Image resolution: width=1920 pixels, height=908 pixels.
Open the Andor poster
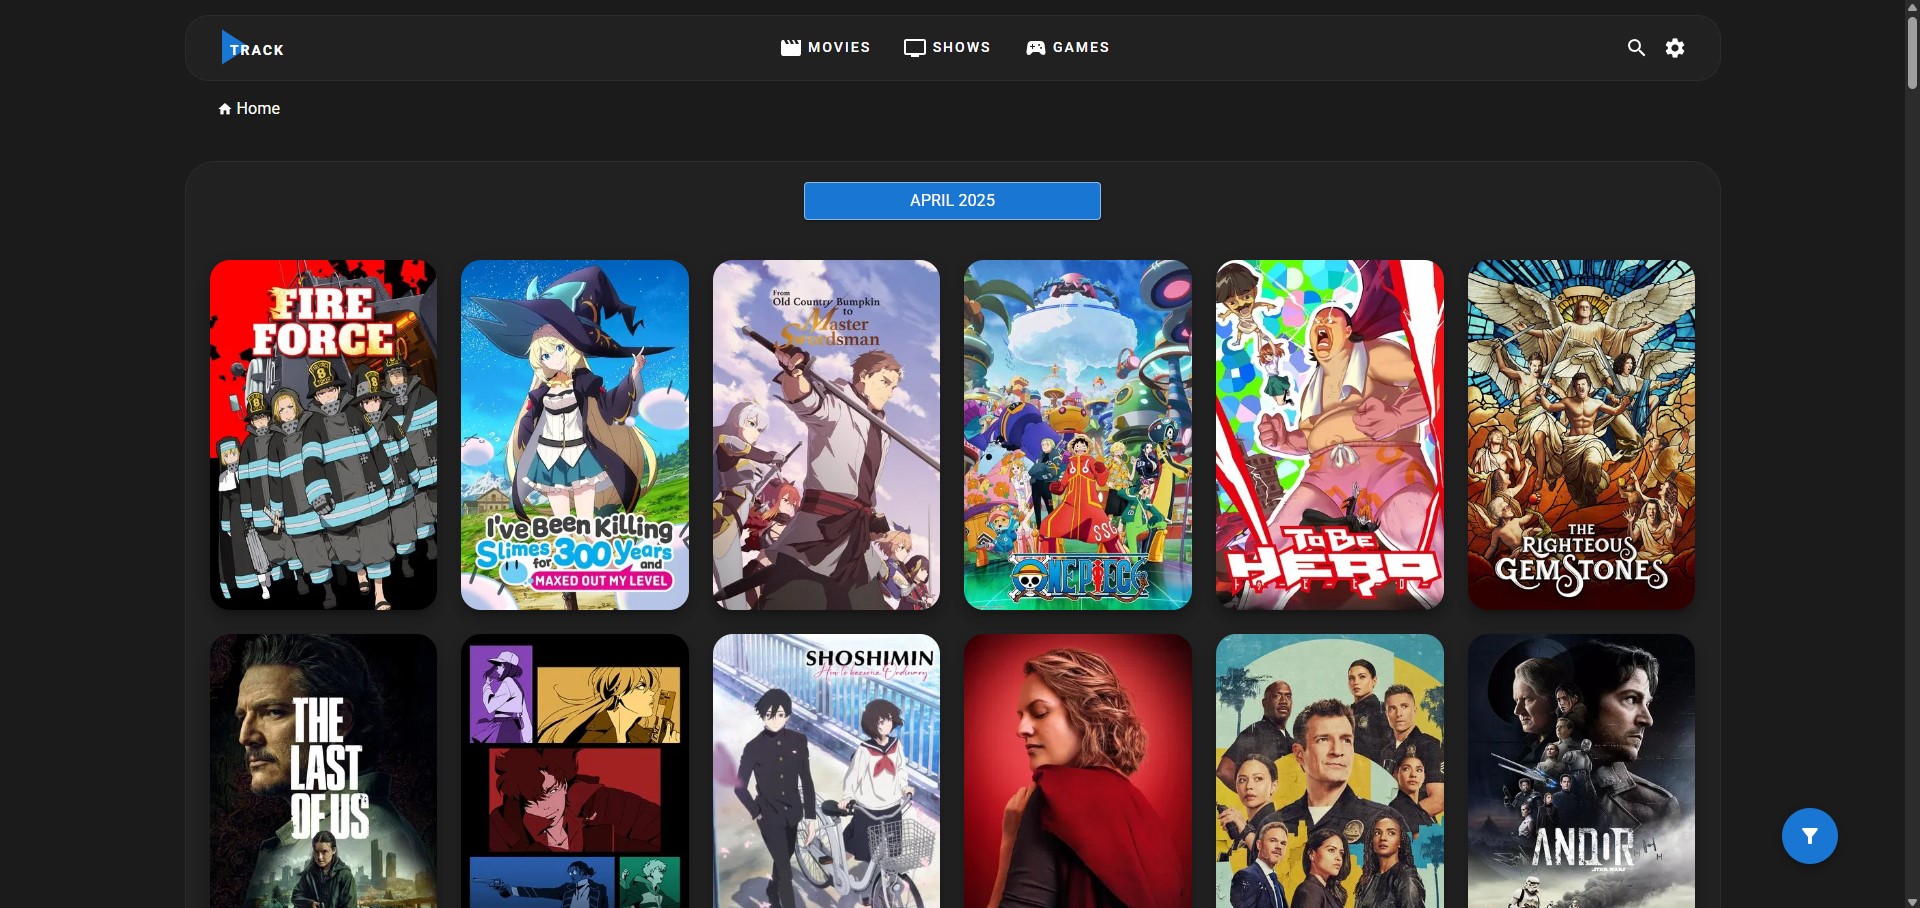[x=1581, y=771]
